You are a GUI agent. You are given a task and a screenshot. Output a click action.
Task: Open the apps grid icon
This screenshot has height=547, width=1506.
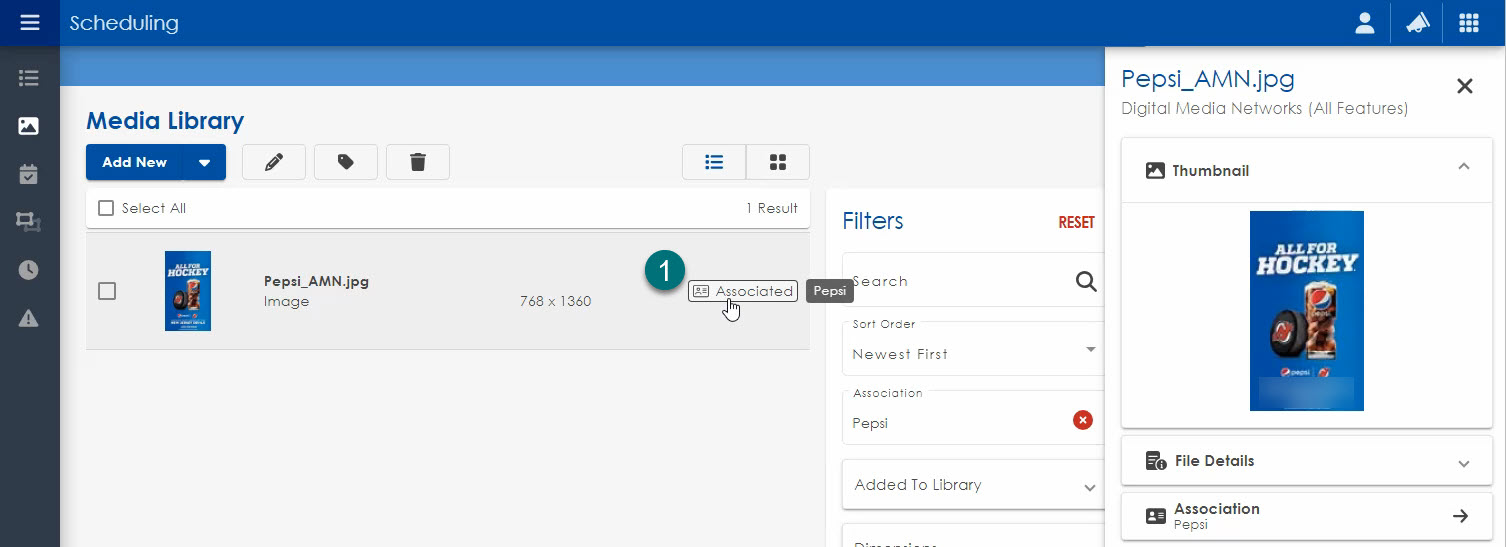1468,23
